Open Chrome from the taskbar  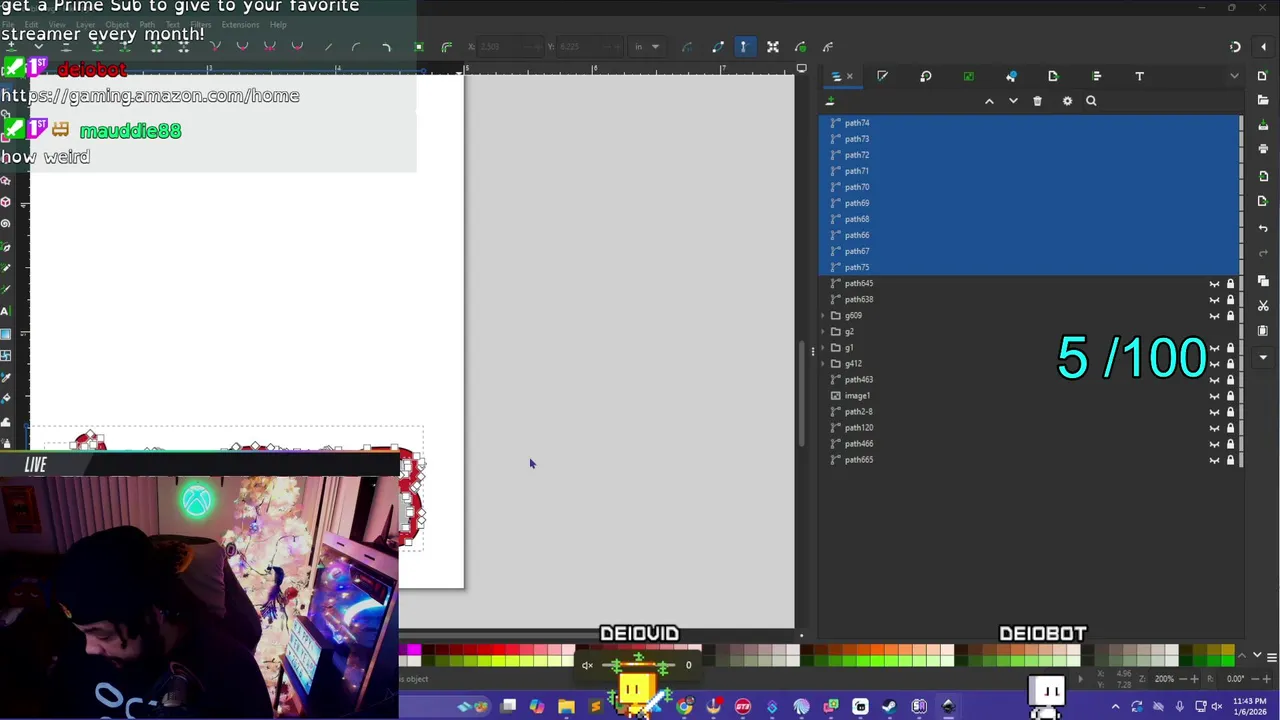[684, 707]
